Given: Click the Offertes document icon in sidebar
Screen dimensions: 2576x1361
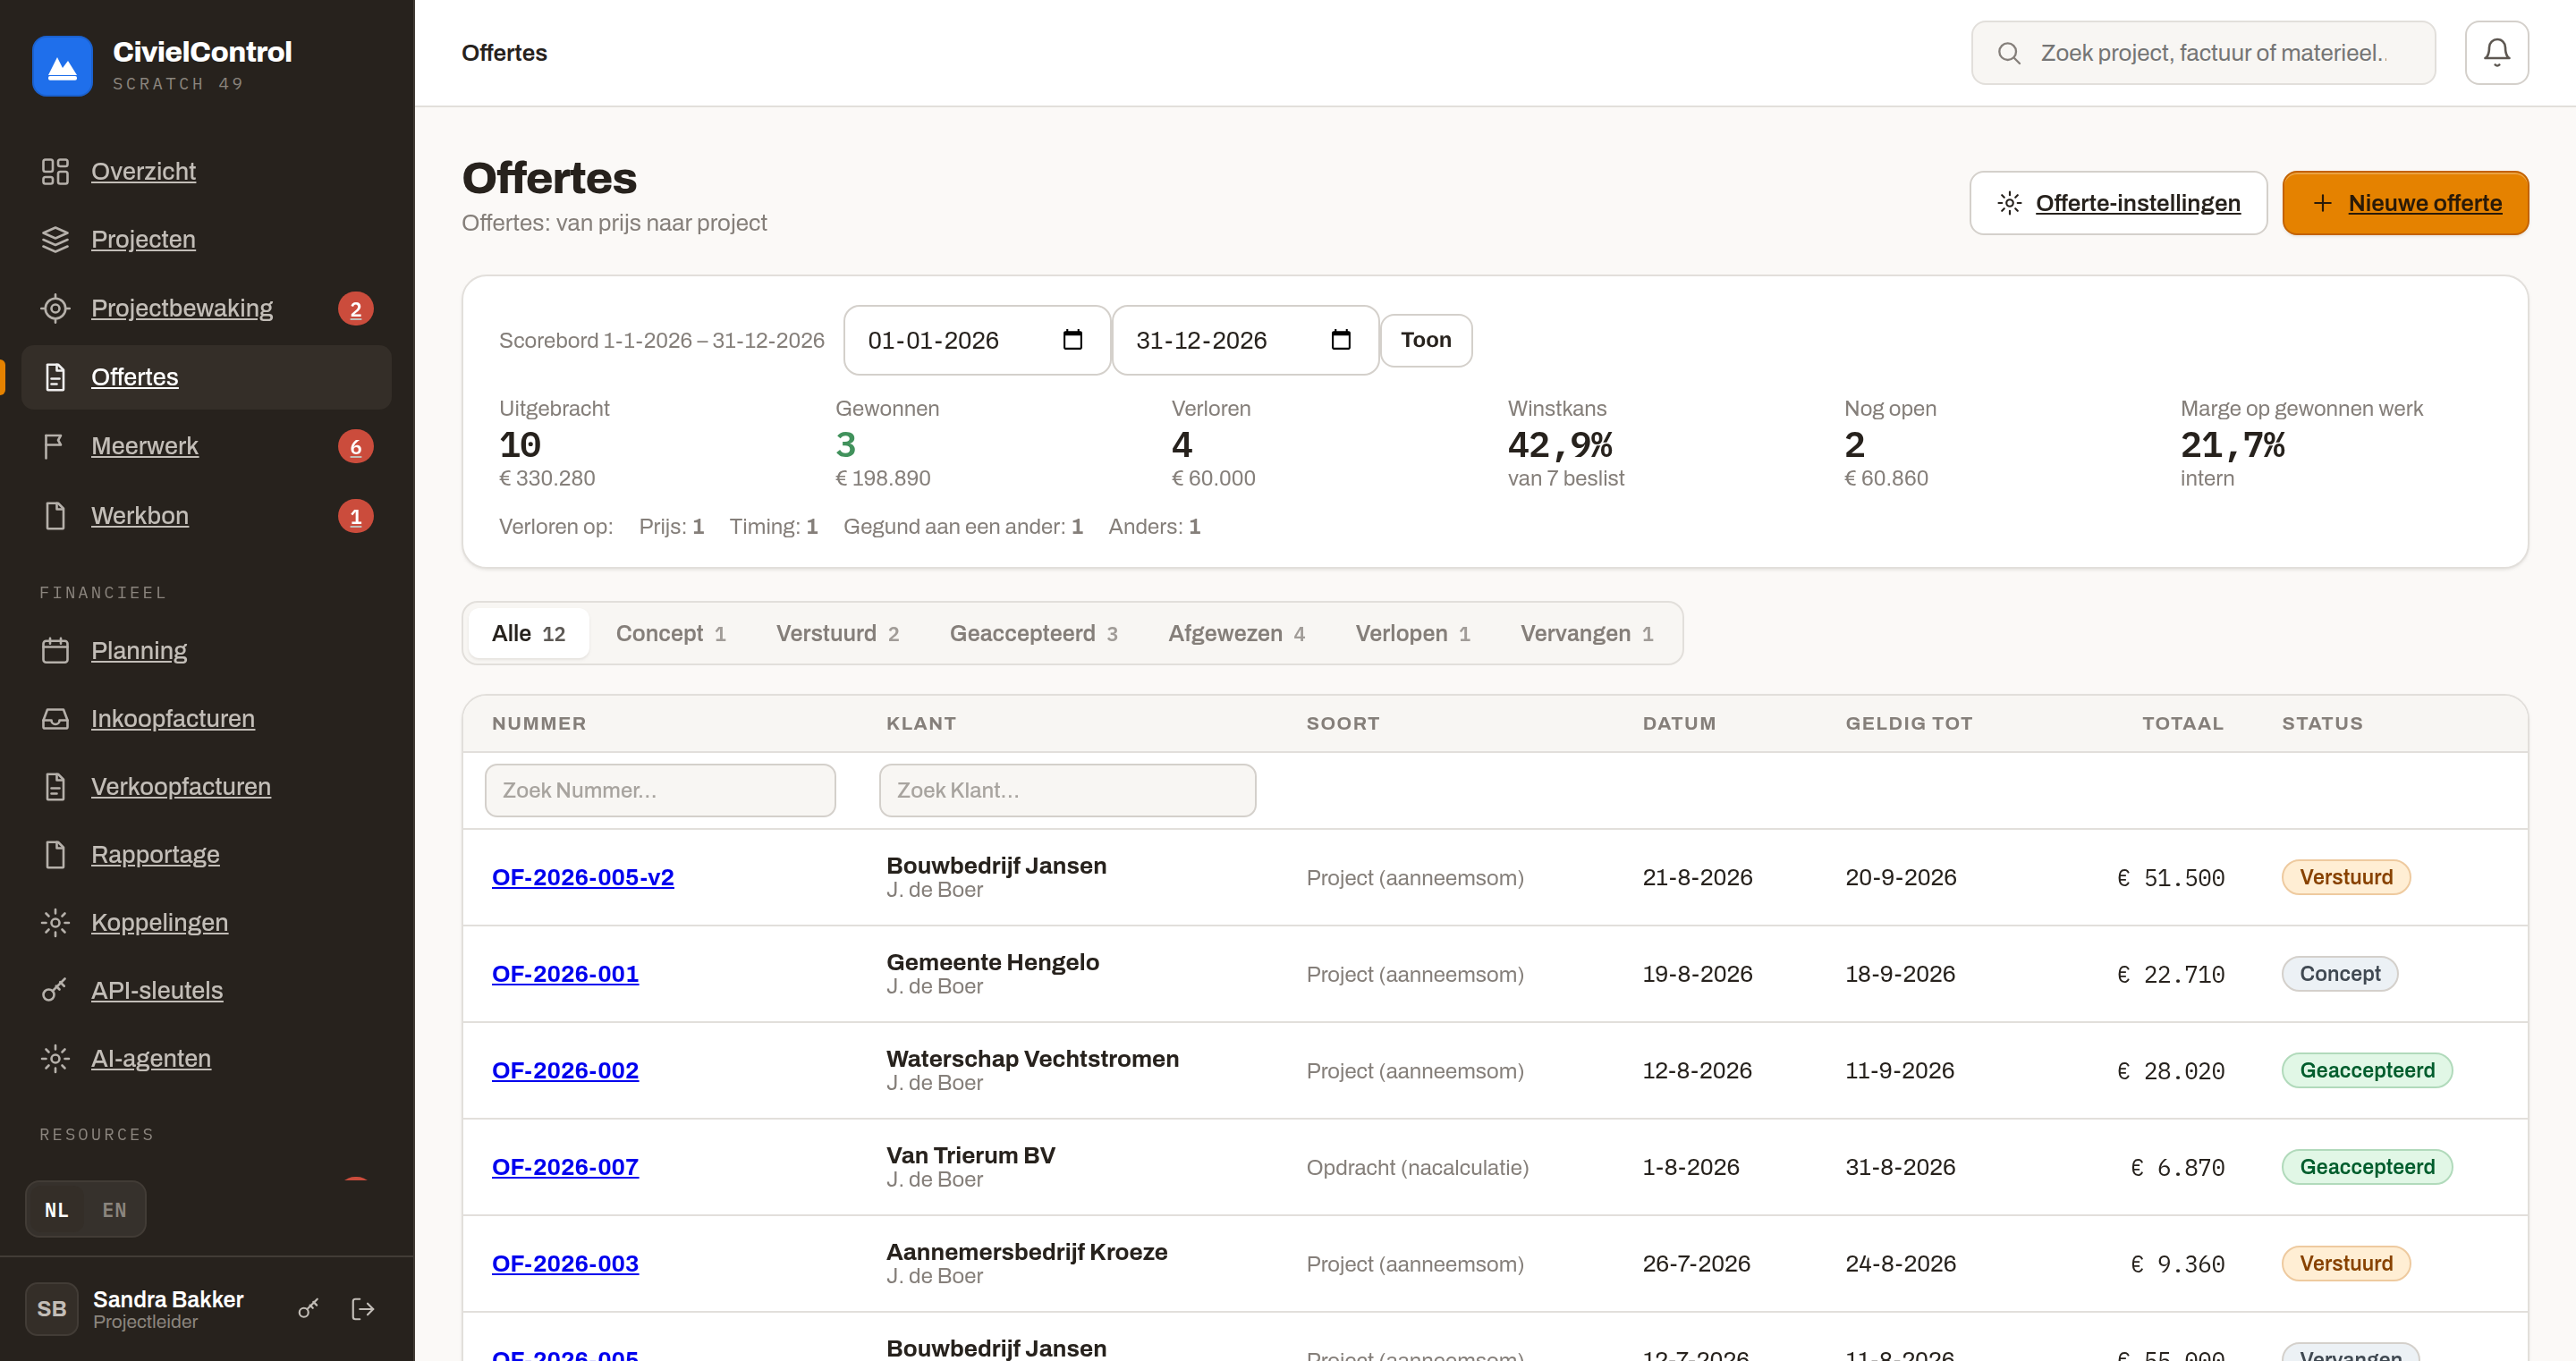Looking at the screenshot, I should point(55,377).
